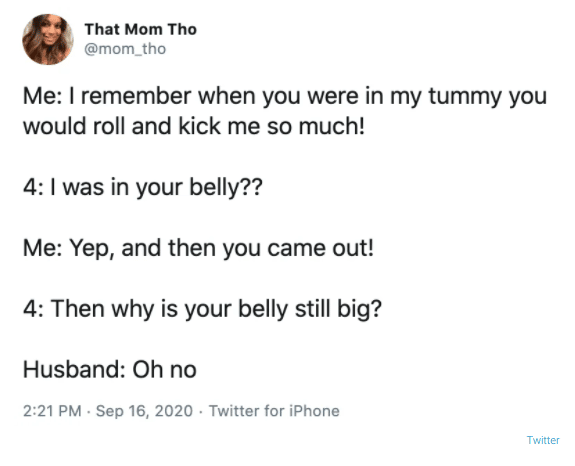Viewport: 575px width, 466px height.
Task: Click the 2:21 PM timestamp
Action: click(x=52, y=411)
